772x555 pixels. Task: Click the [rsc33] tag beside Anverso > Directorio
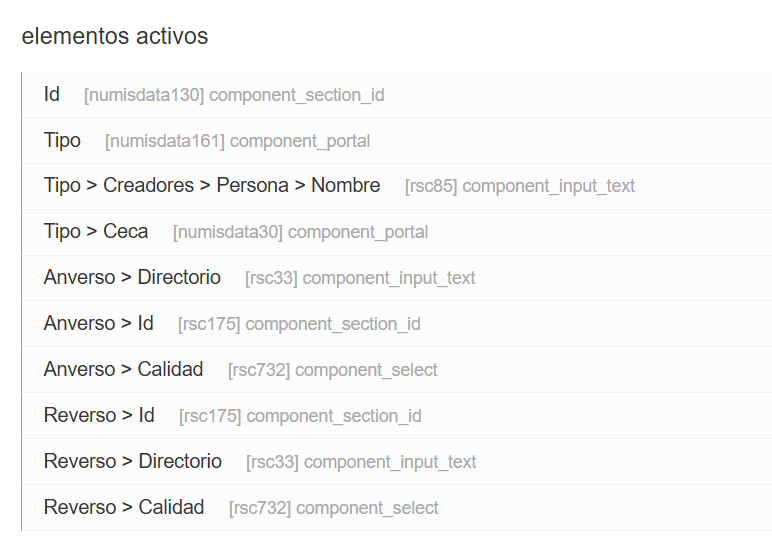(271, 279)
